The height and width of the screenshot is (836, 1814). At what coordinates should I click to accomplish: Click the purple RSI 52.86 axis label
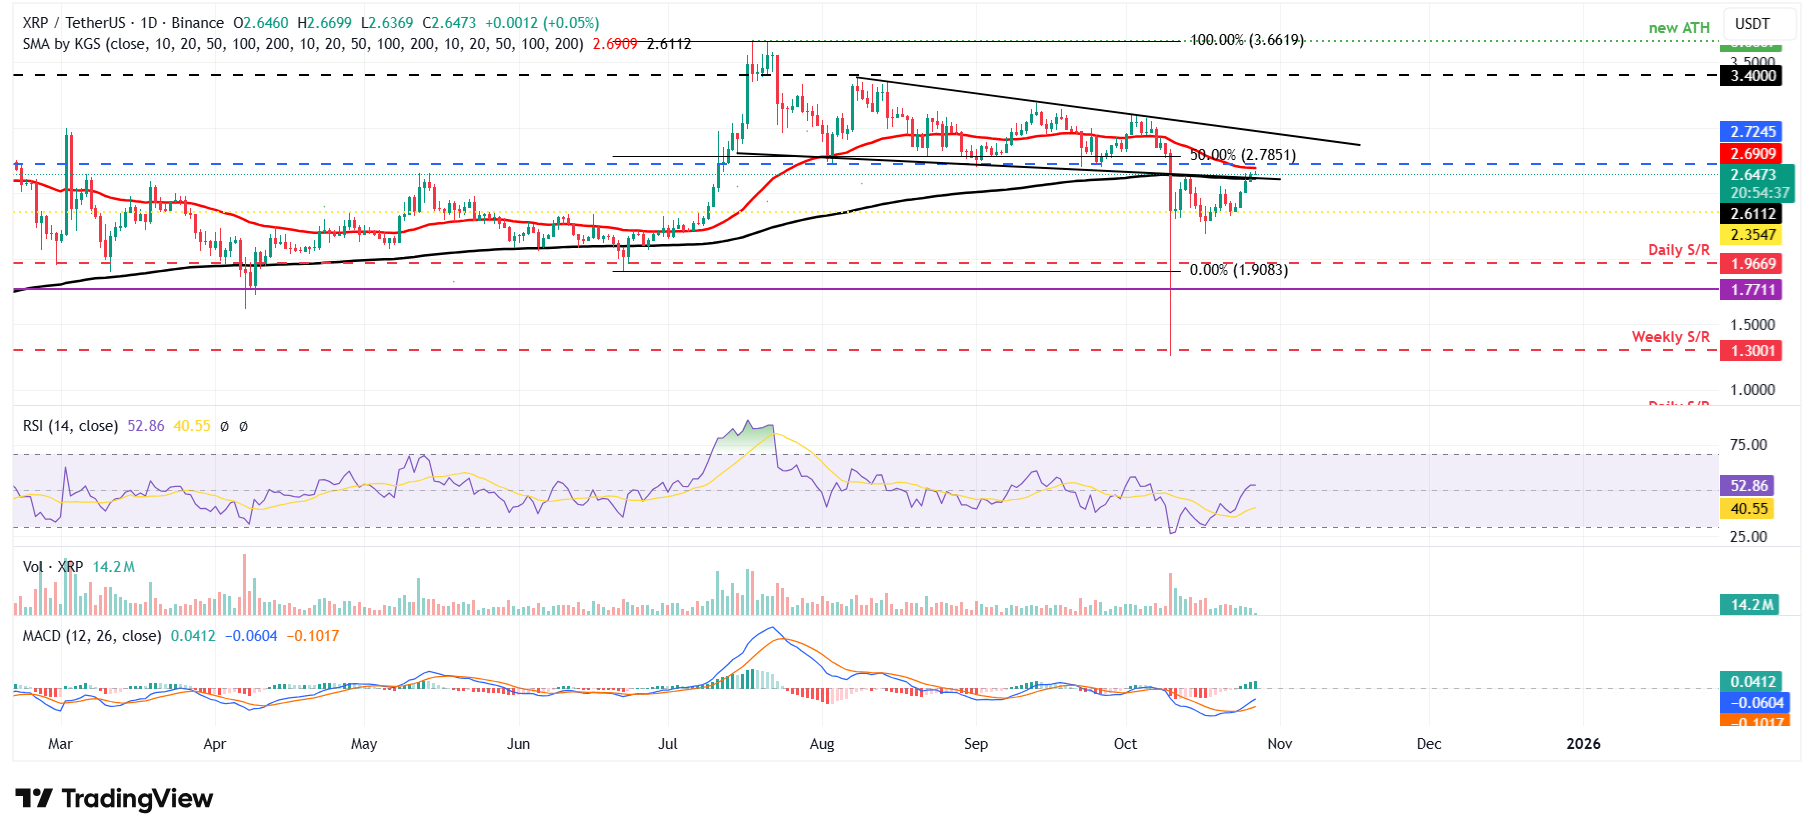tap(1749, 486)
